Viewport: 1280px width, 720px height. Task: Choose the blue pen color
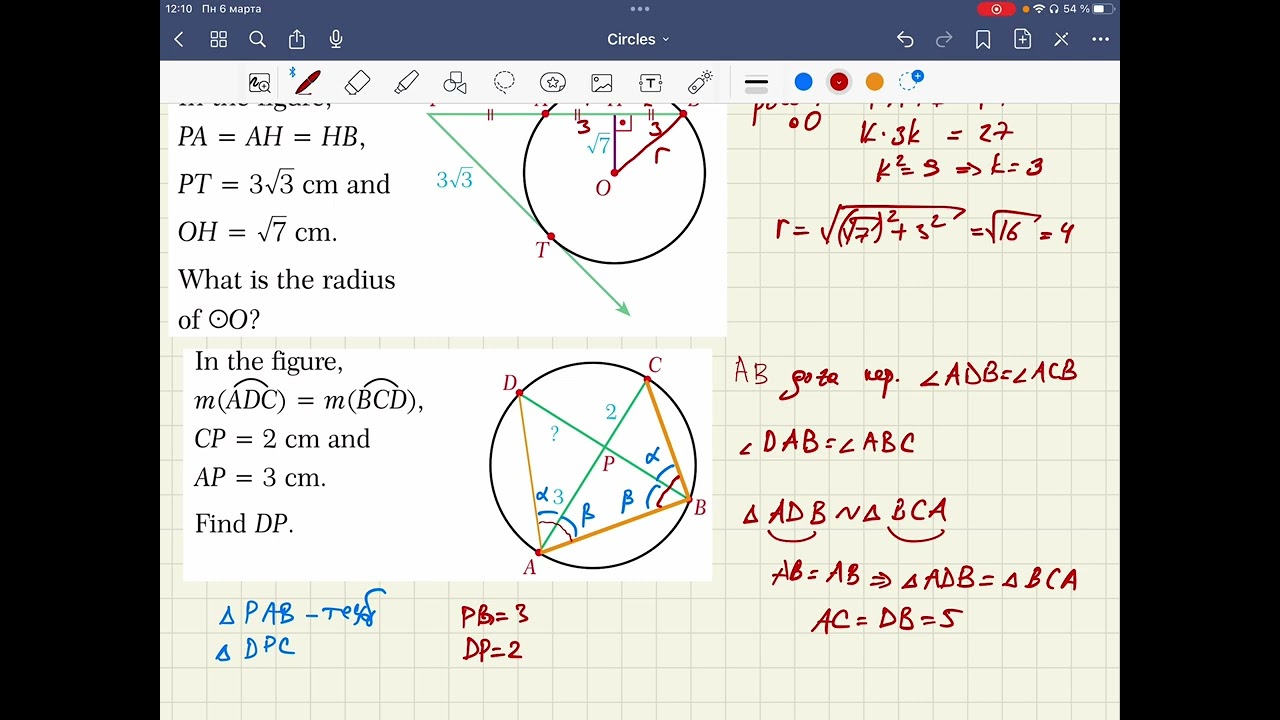click(803, 82)
